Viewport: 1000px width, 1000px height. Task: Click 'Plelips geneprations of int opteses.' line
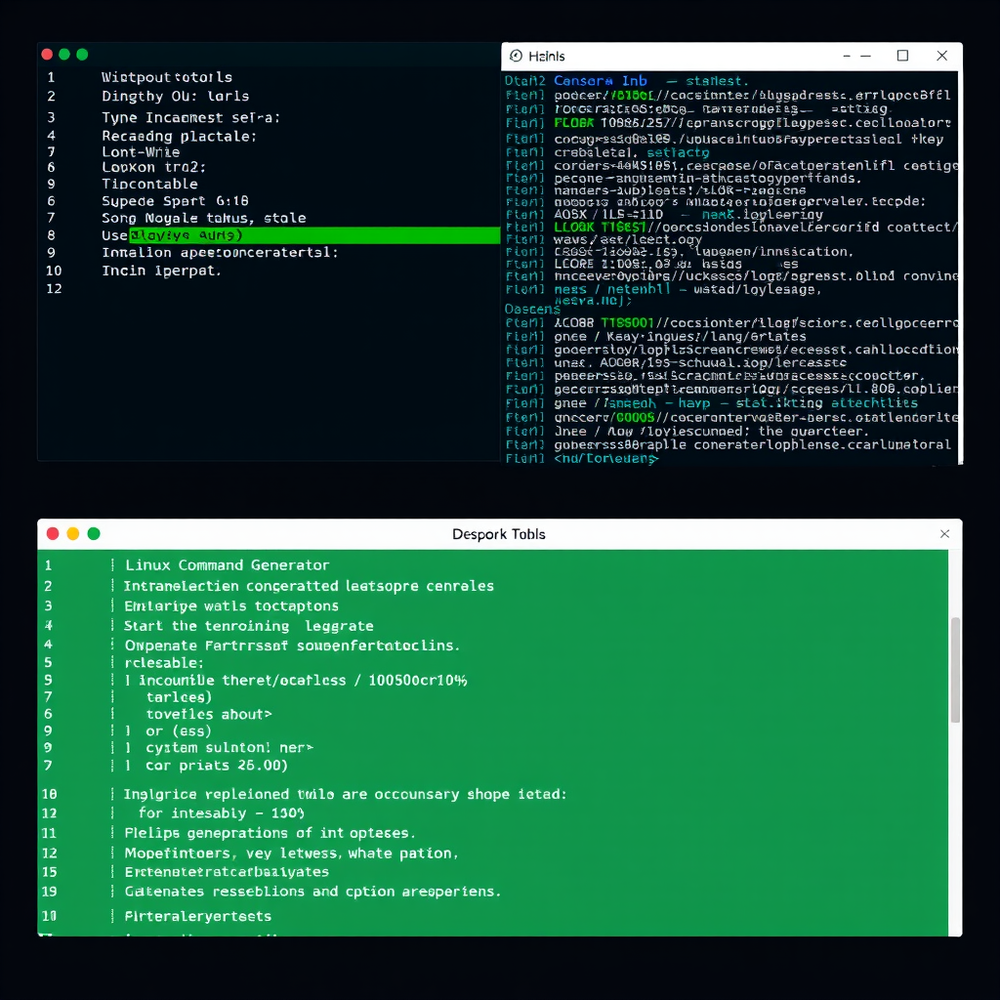pos(270,833)
